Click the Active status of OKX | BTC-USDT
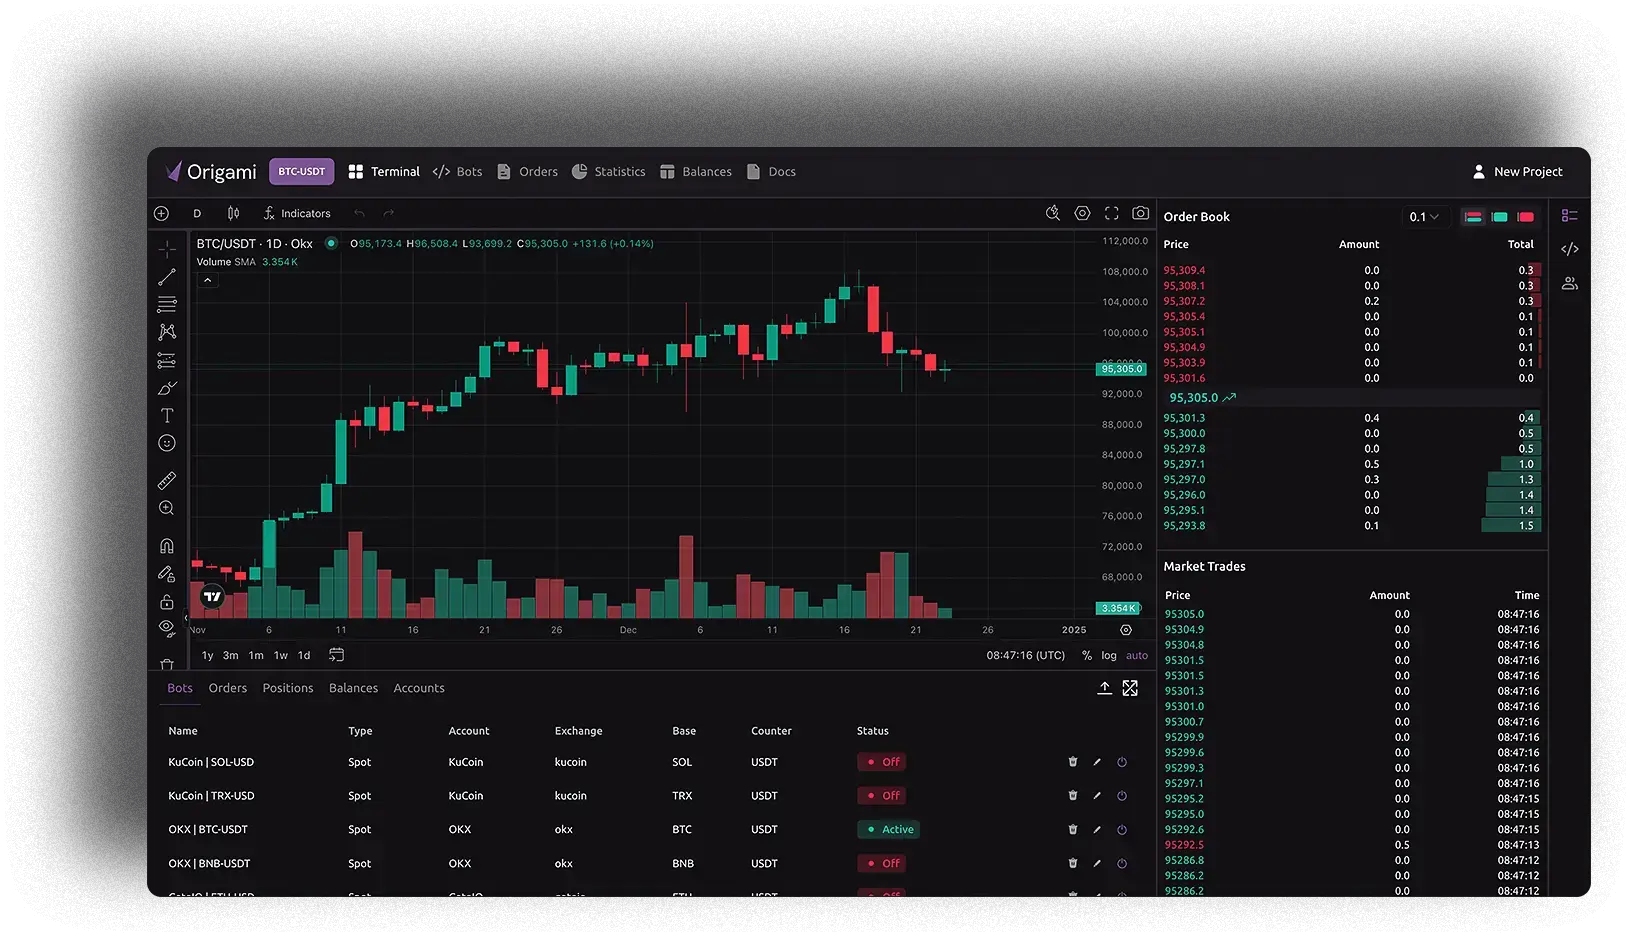The height and width of the screenshot is (936, 1630). [x=890, y=830]
